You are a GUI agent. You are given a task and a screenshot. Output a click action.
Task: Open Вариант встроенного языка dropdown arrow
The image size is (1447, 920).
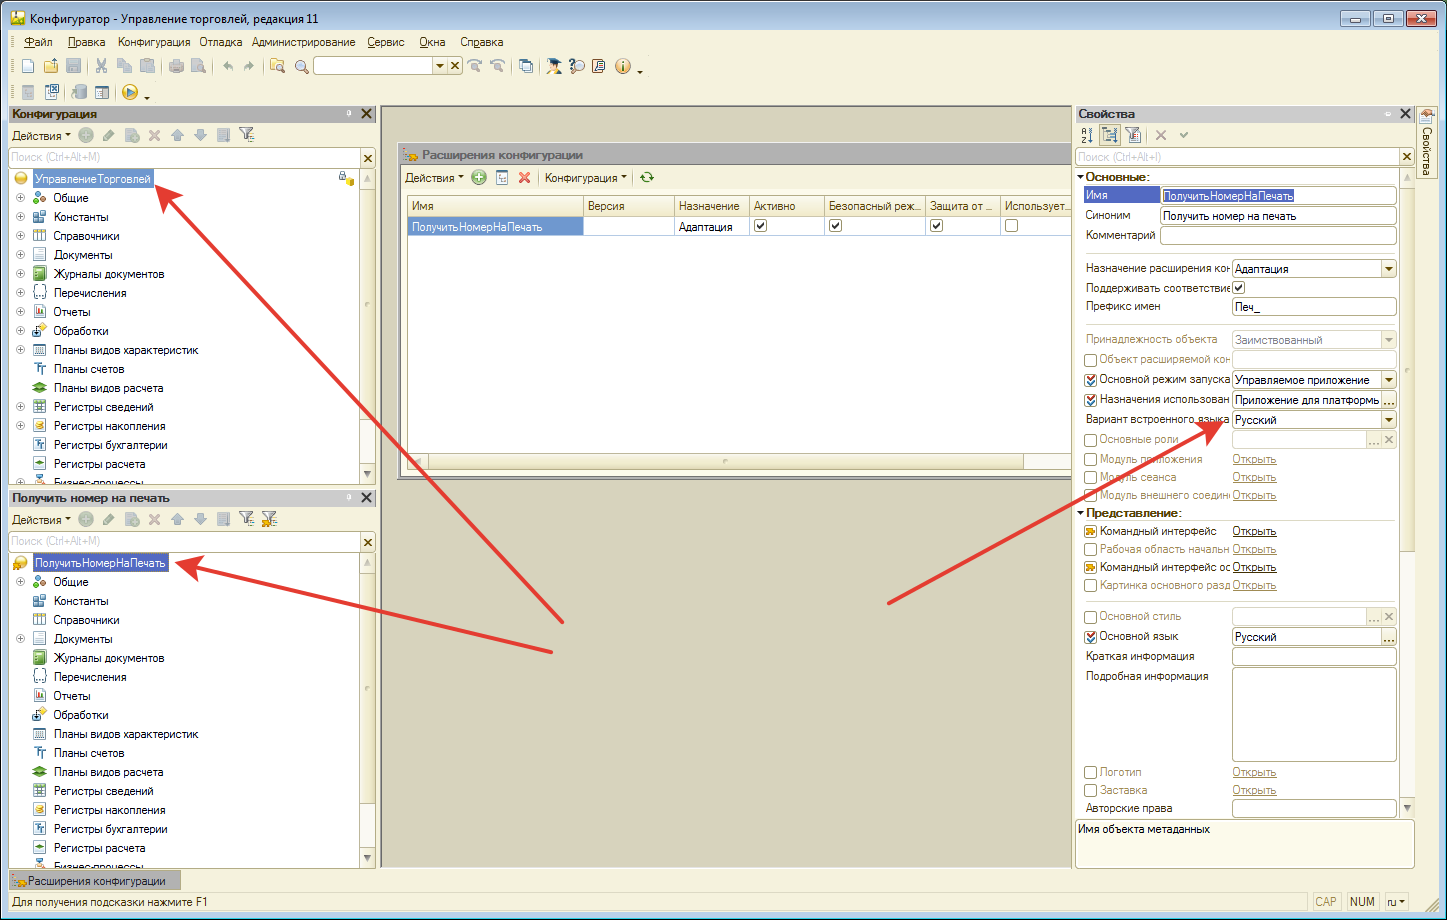1388,420
